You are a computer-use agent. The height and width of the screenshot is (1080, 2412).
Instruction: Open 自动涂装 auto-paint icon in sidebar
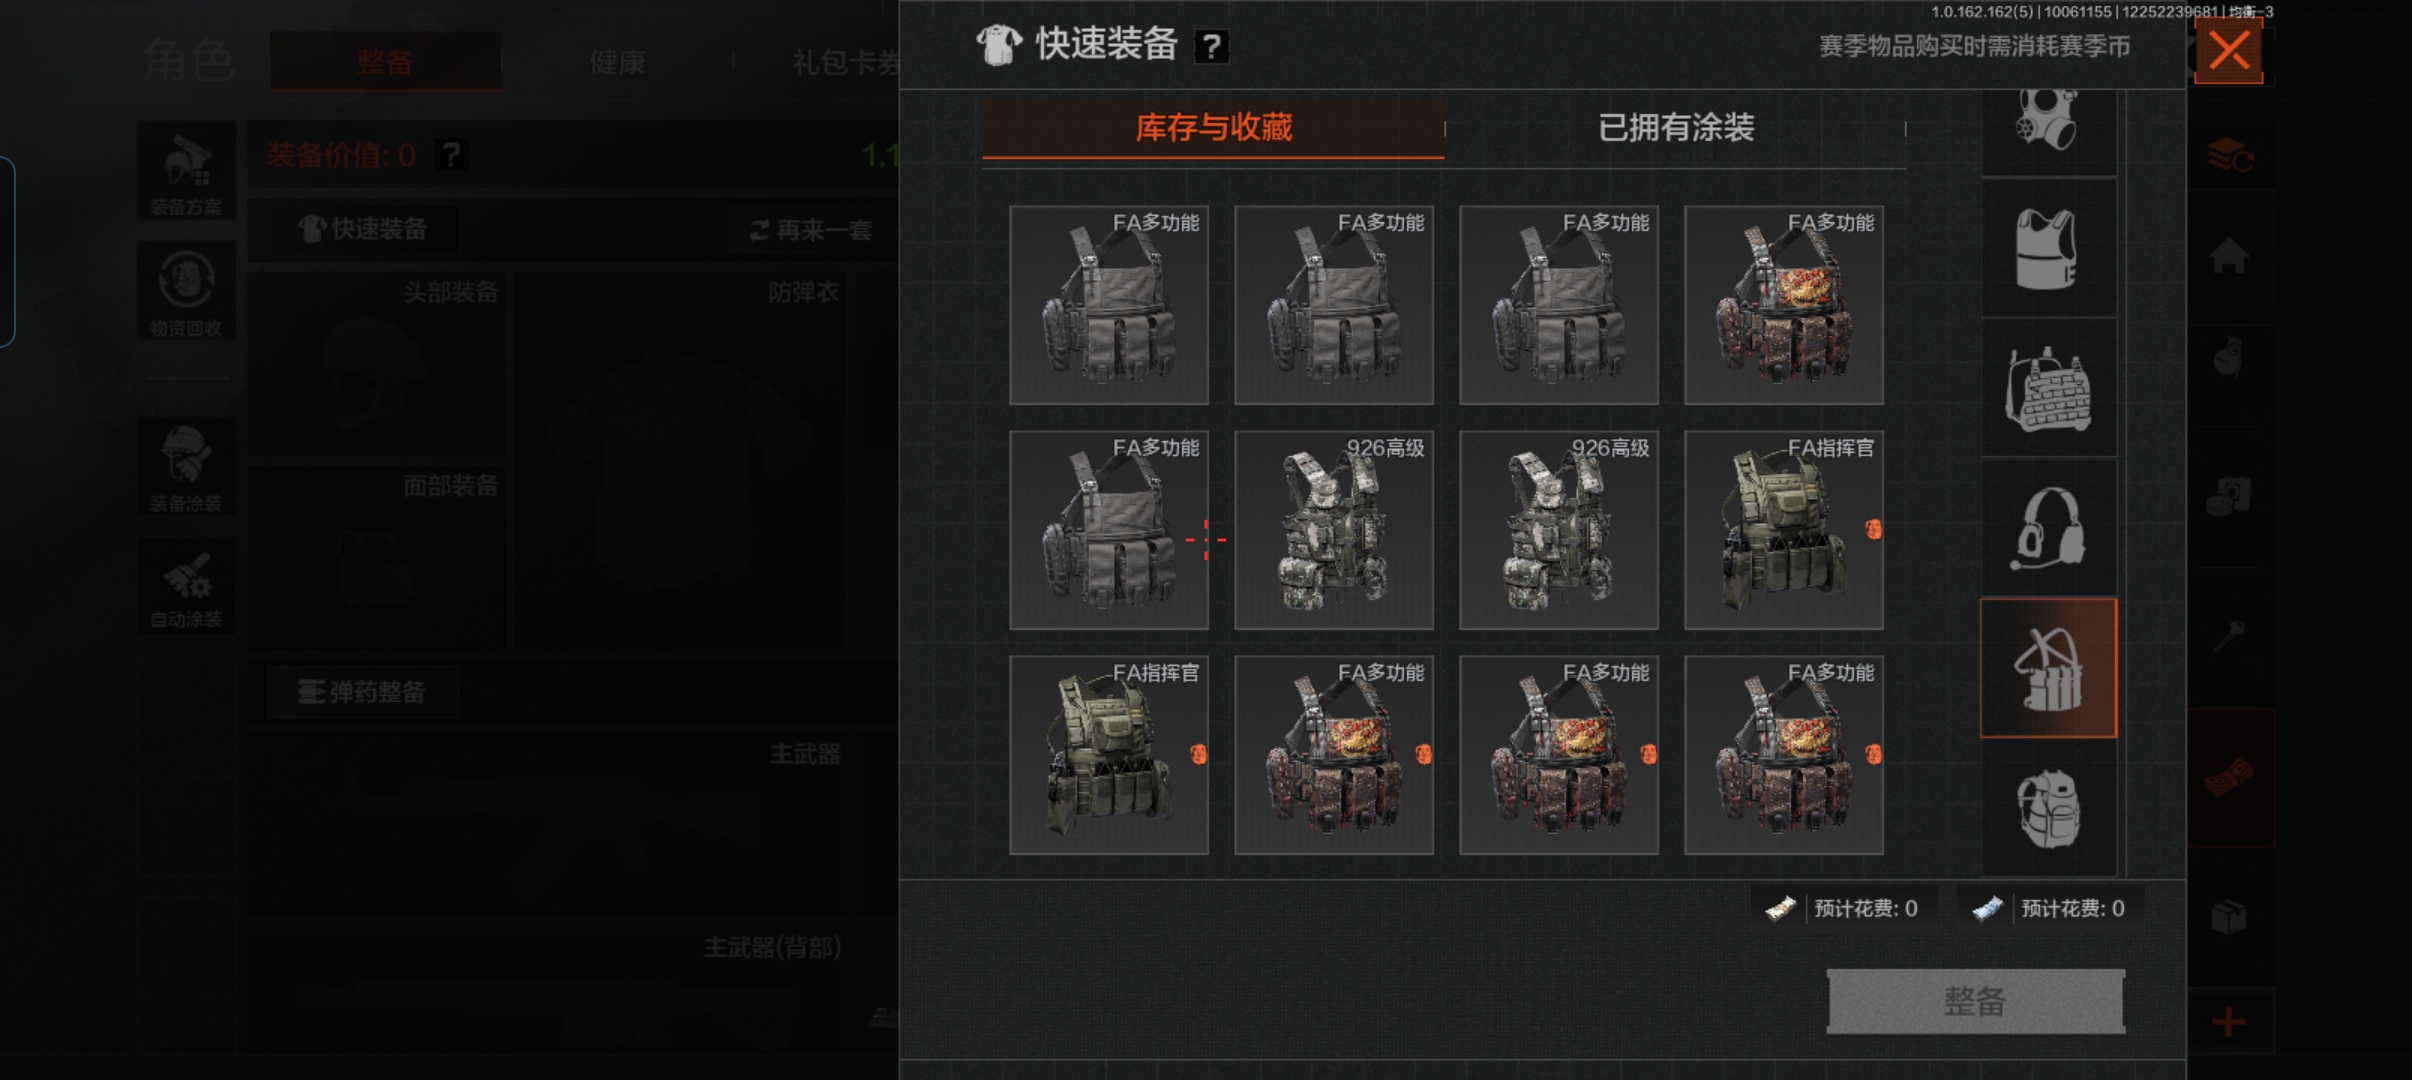186,585
